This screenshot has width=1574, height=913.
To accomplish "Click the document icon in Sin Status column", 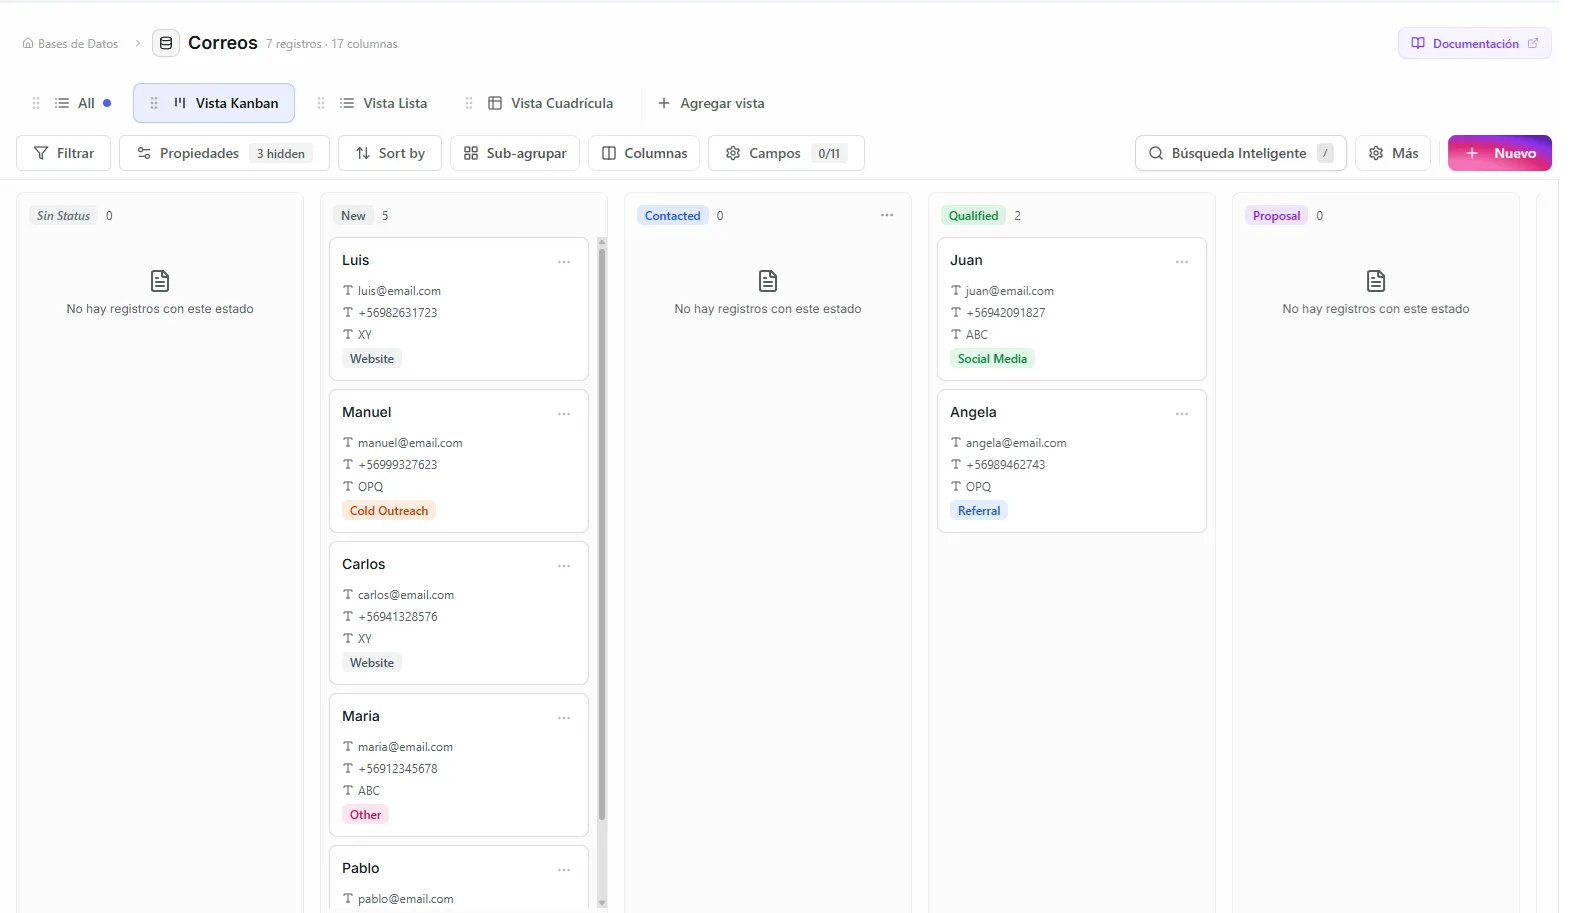I will [x=160, y=281].
